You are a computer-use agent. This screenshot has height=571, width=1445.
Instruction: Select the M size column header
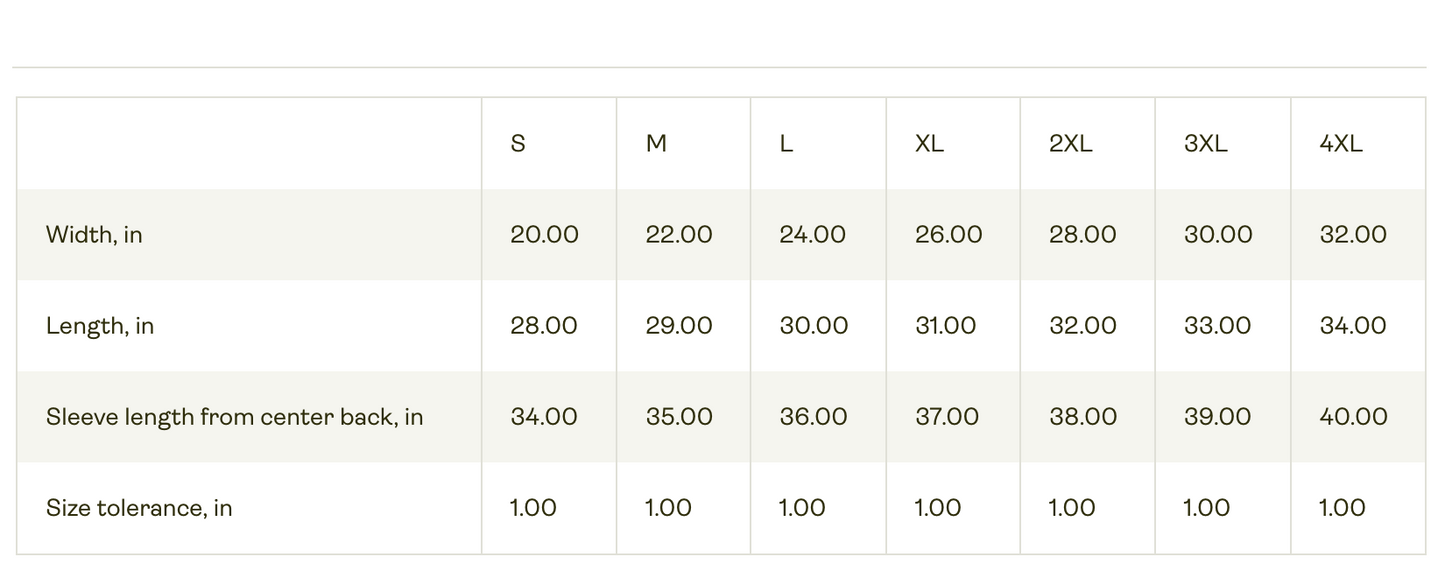click(656, 144)
